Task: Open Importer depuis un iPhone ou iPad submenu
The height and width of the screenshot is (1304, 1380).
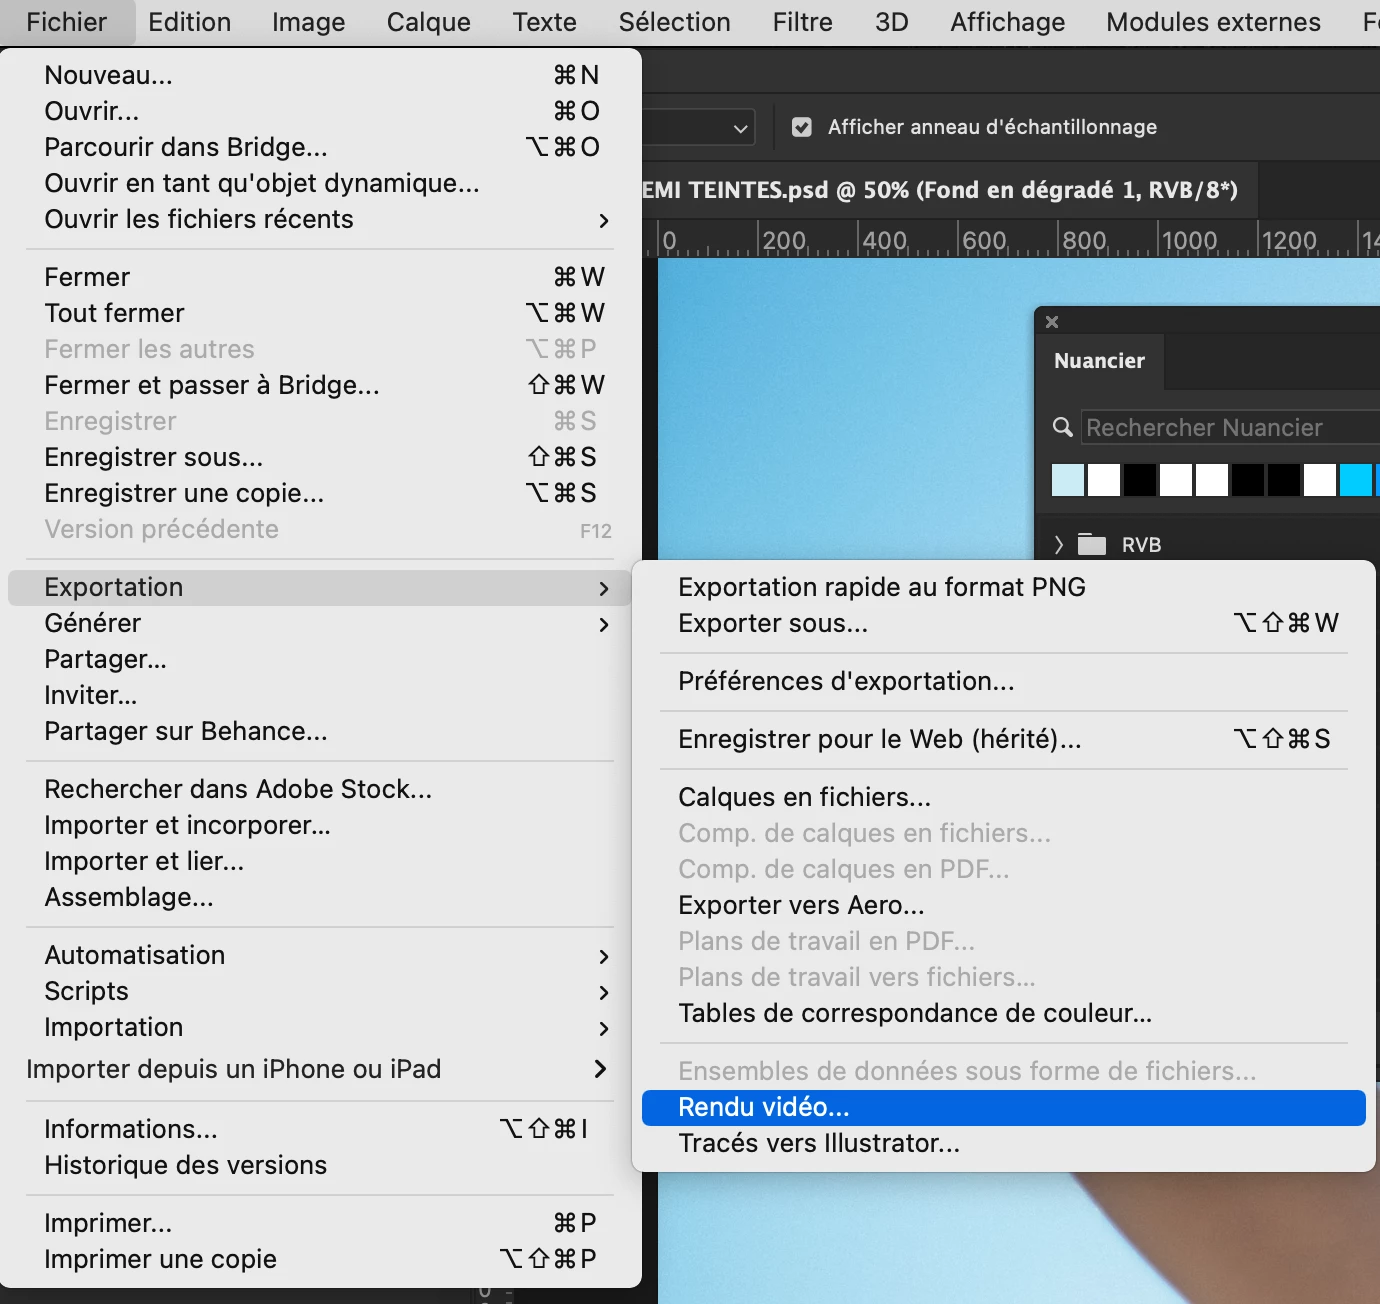Action: point(320,1069)
